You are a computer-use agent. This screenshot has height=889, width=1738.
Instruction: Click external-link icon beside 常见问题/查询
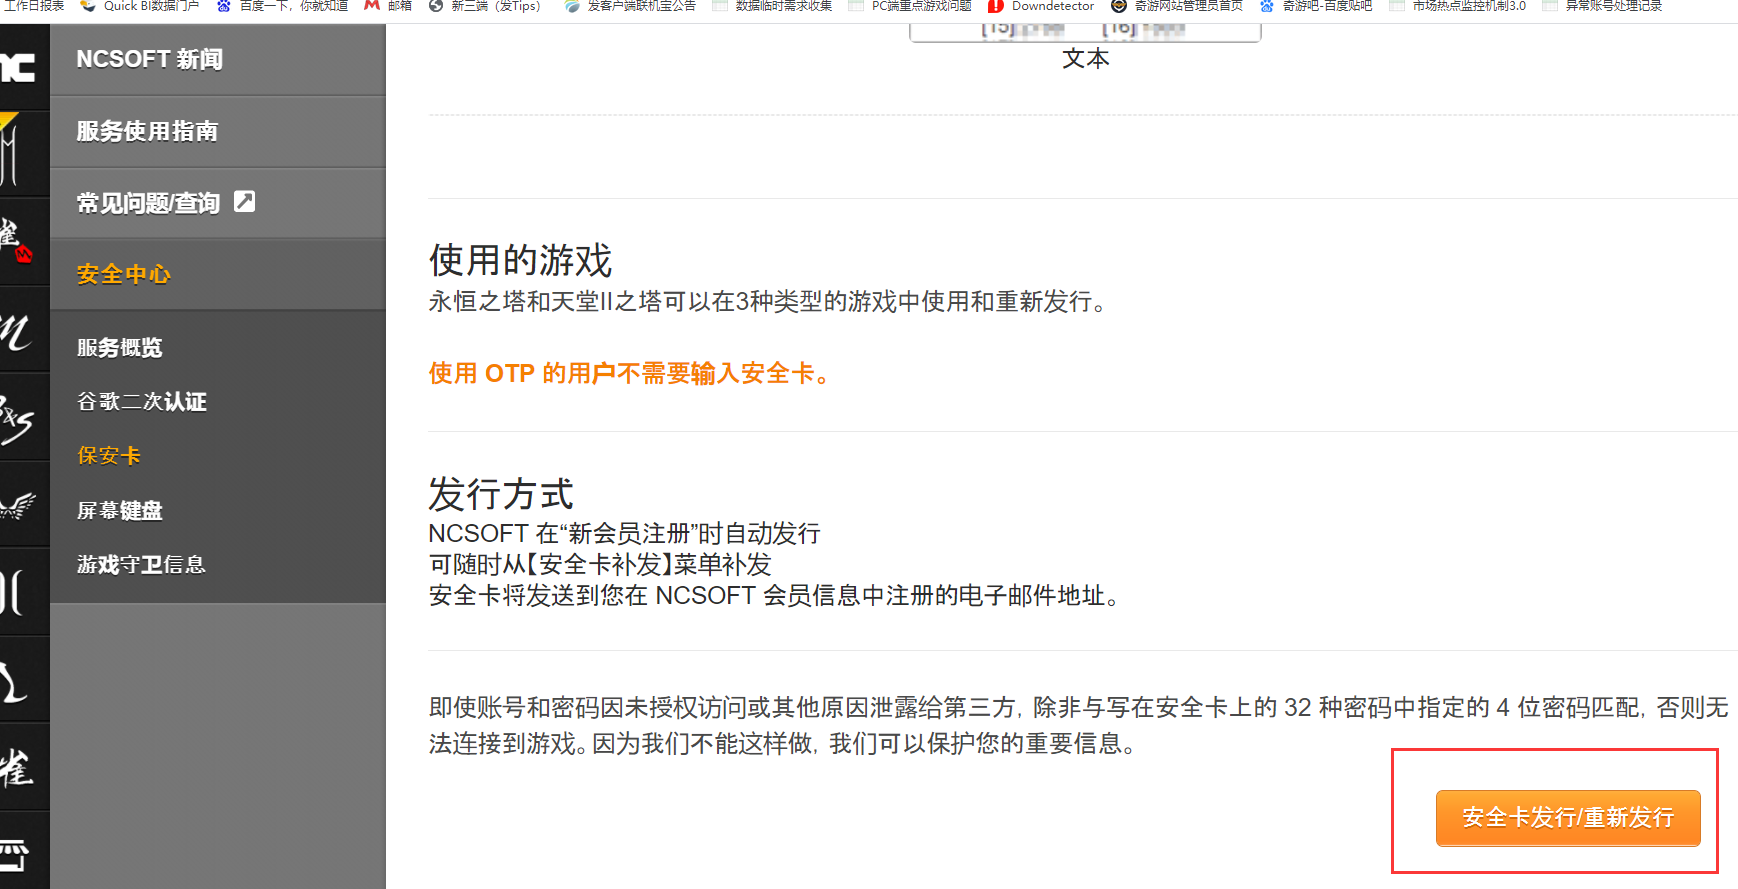click(245, 201)
